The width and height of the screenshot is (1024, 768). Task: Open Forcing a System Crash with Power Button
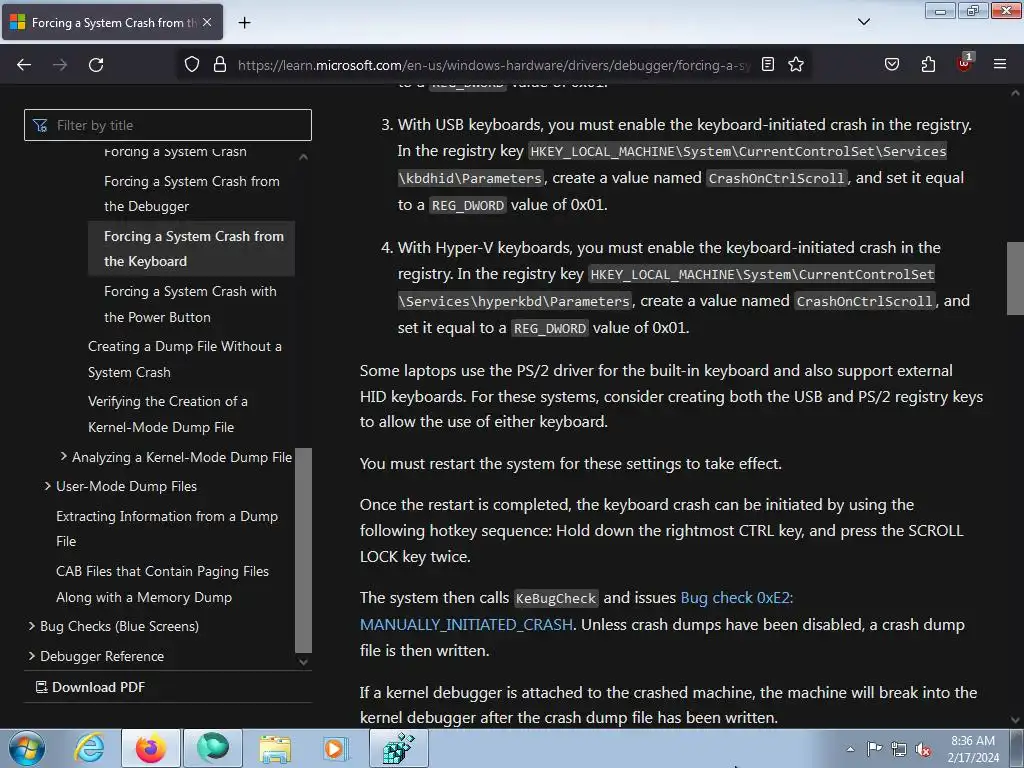click(x=190, y=304)
